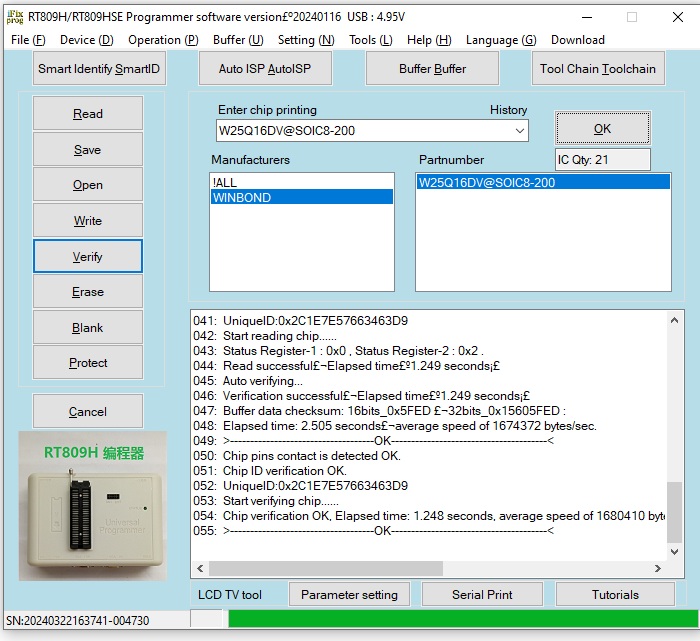Click the Serial Print button
700x641 pixels.
pyautogui.click(x=482, y=595)
